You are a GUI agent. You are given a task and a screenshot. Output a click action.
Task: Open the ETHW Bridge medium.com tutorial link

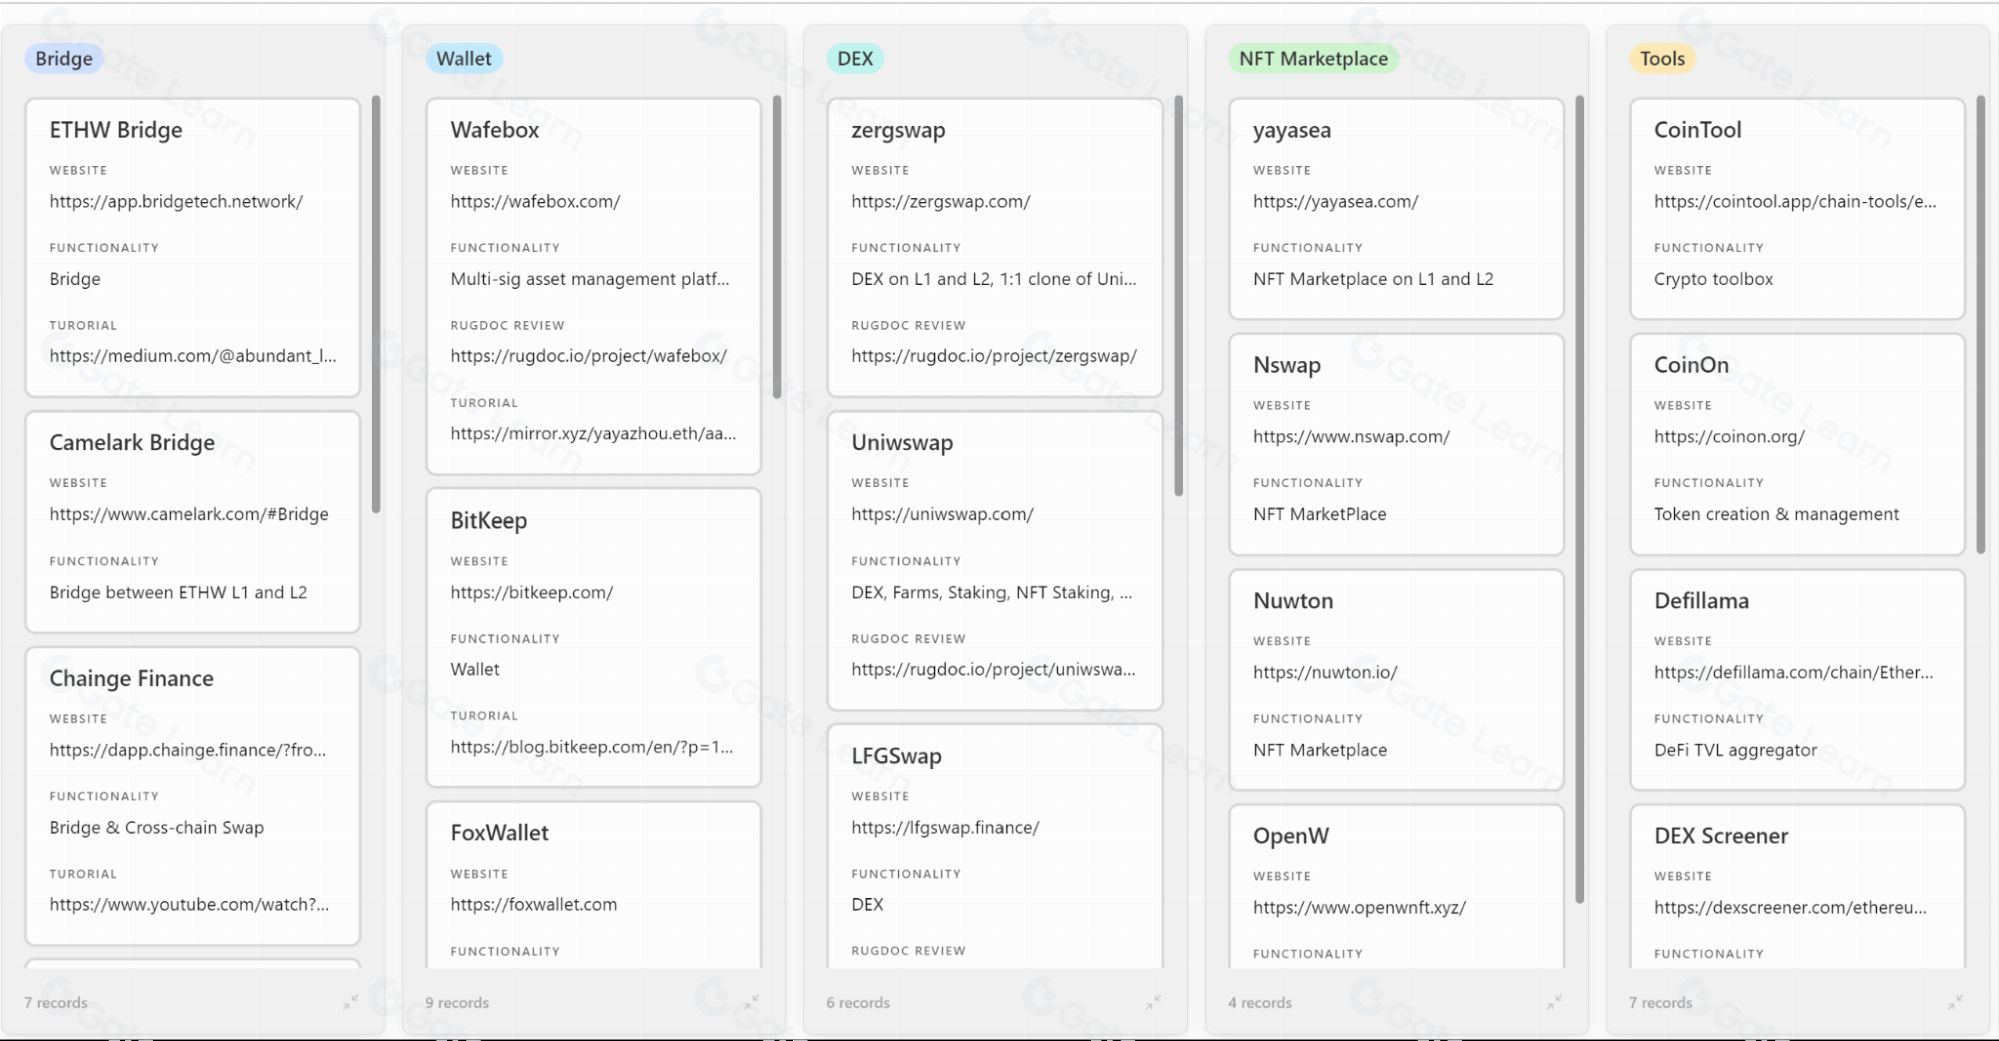[193, 355]
